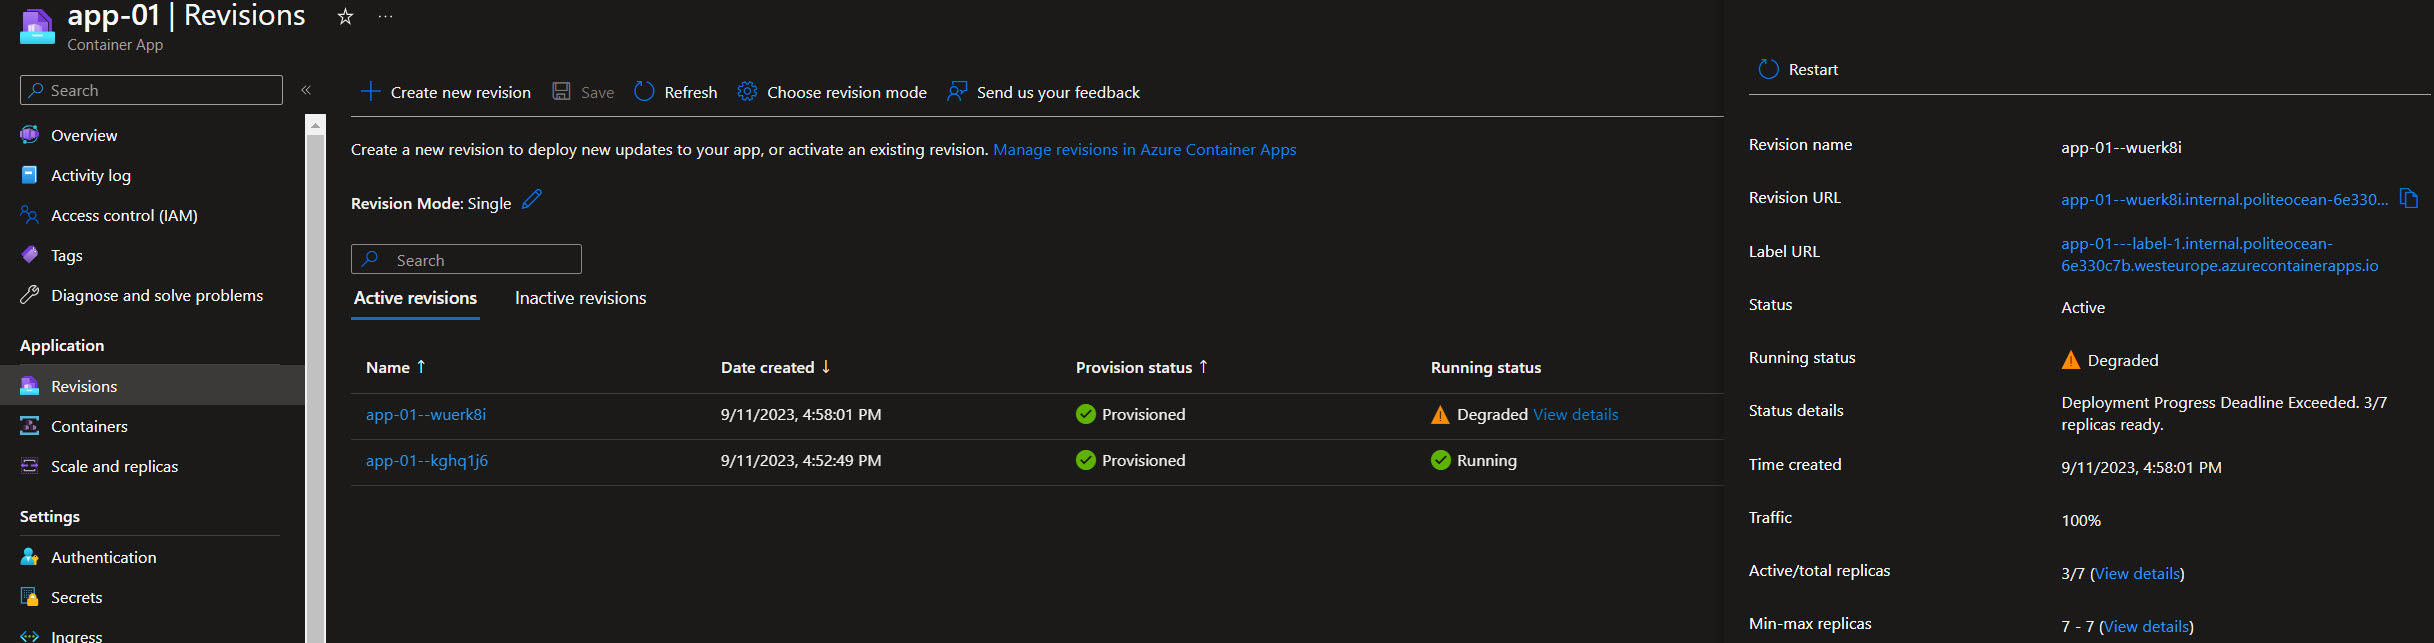The image size is (2434, 643).
Task: Open the more options ellipsis menu
Action: (385, 16)
